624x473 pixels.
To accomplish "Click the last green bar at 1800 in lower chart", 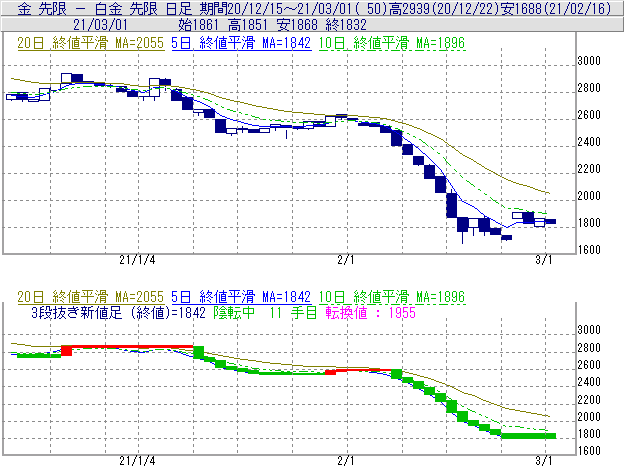I will (x=528, y=436).
